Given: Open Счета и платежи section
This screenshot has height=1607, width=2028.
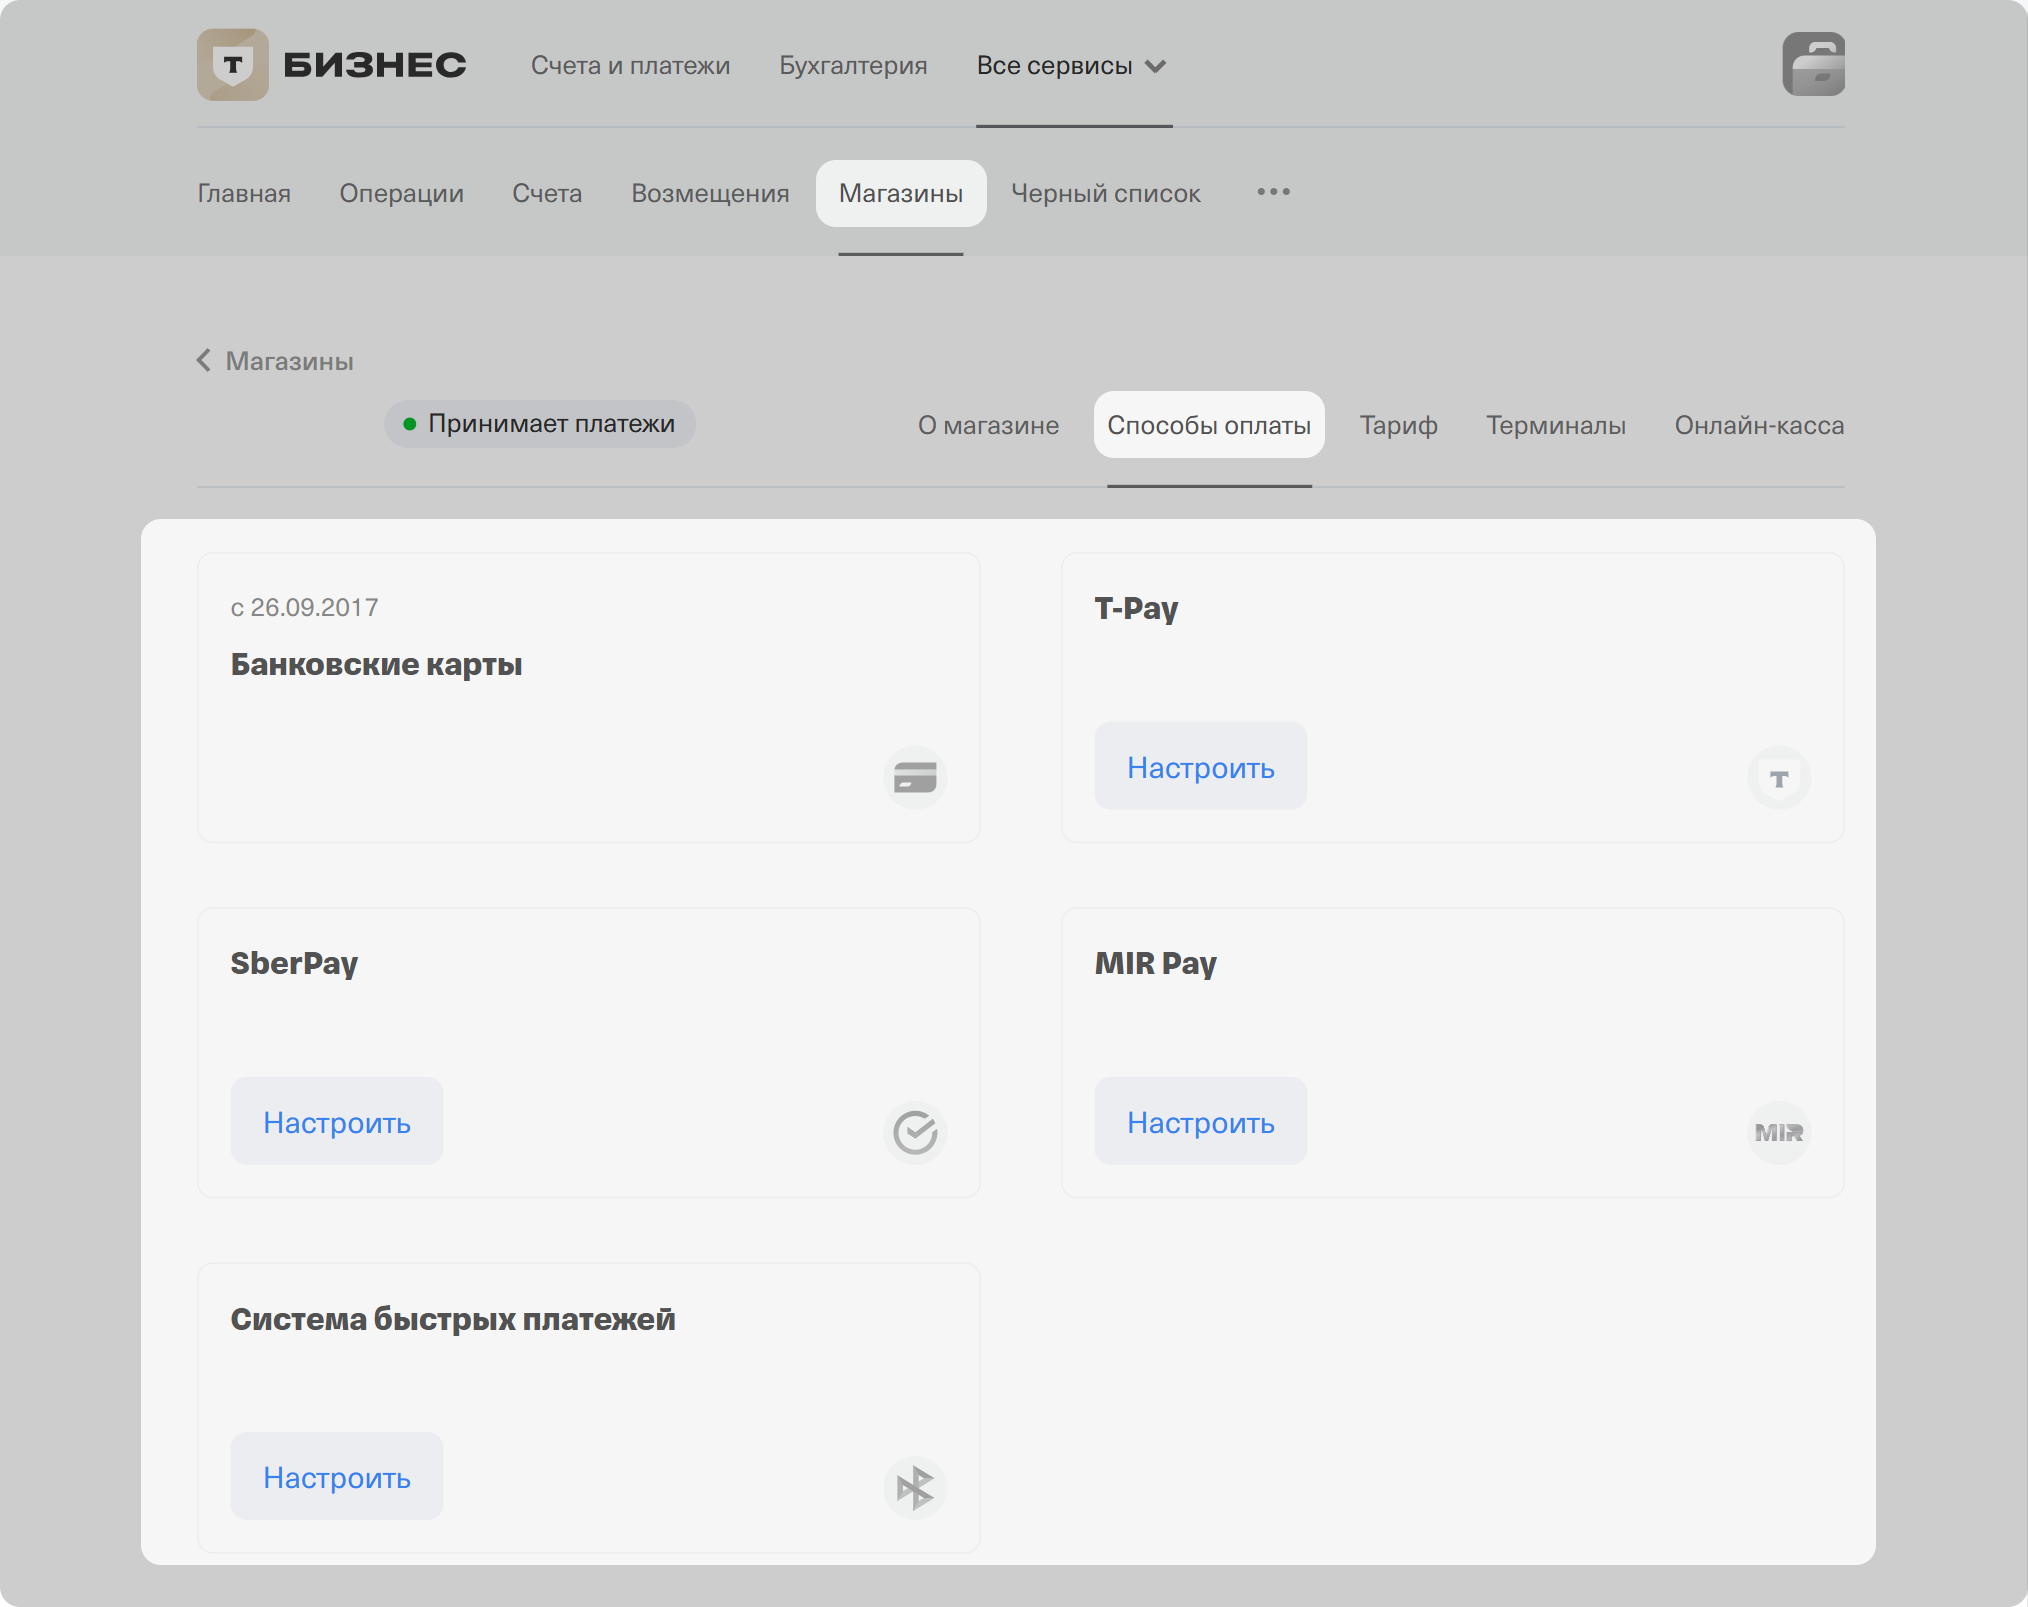Looking at the screenshot, I should pos(630,66).
